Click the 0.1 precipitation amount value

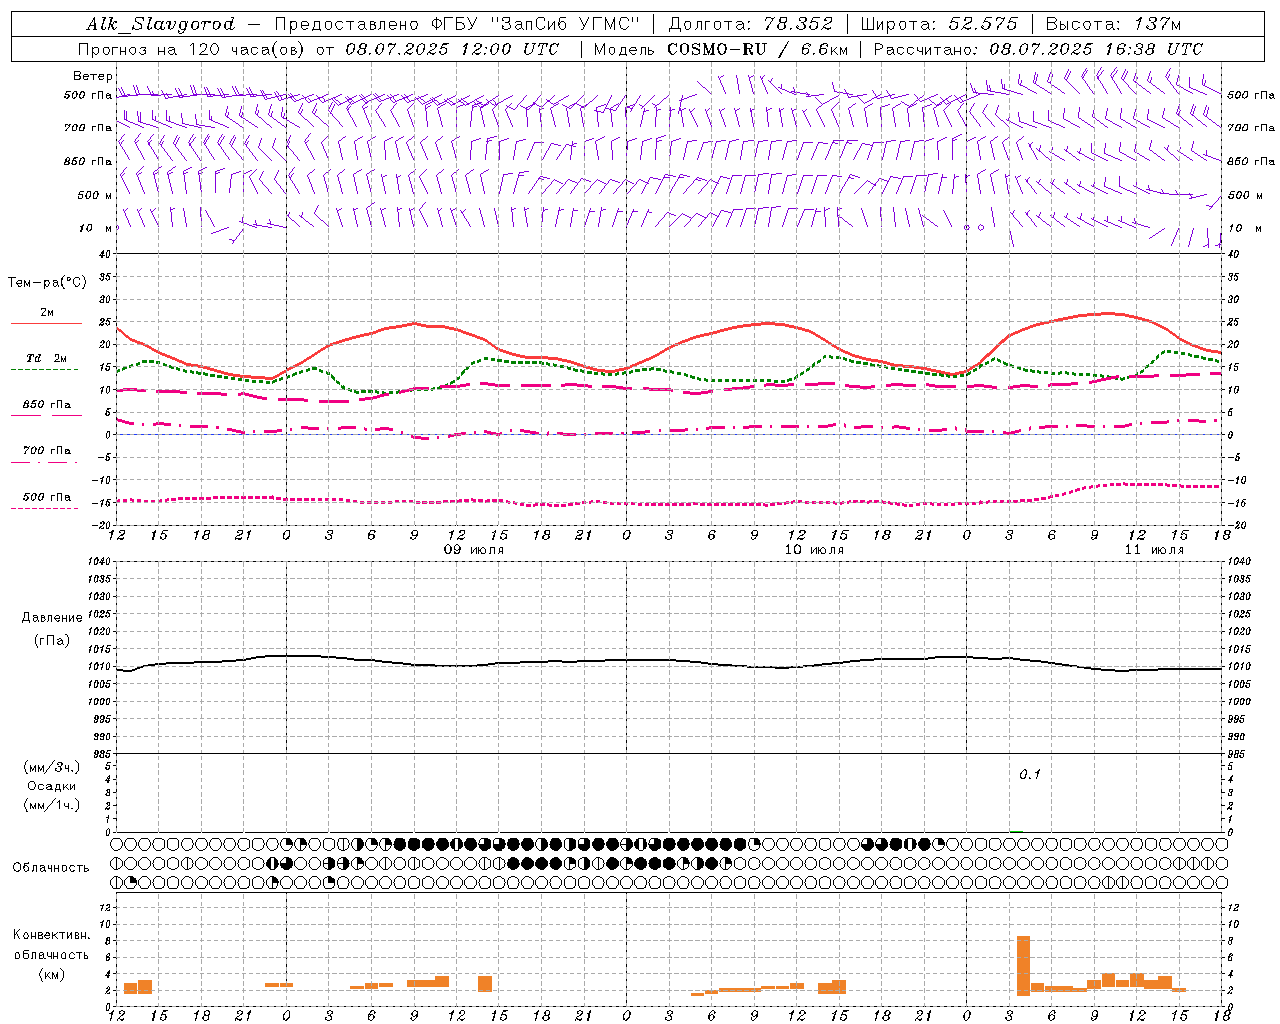1030,775
